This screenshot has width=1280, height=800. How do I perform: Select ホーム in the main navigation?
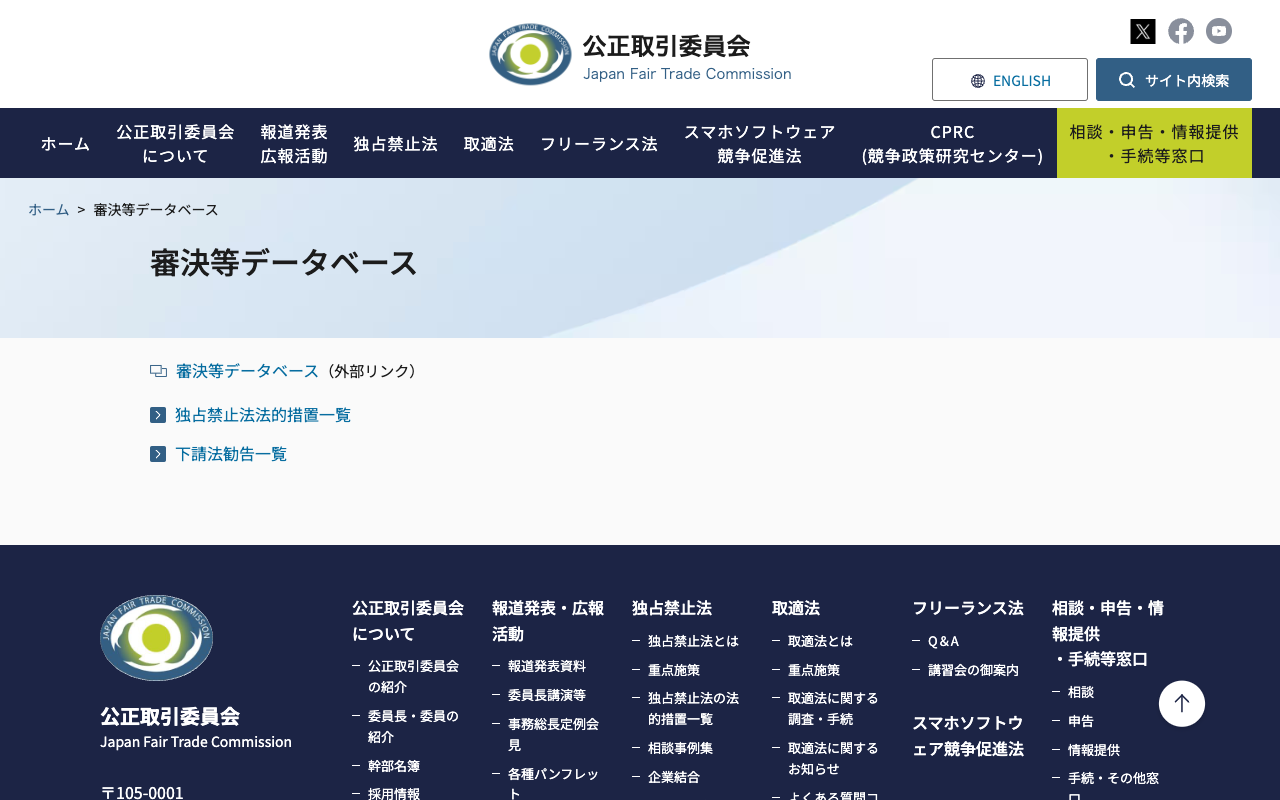pos(65,143)
